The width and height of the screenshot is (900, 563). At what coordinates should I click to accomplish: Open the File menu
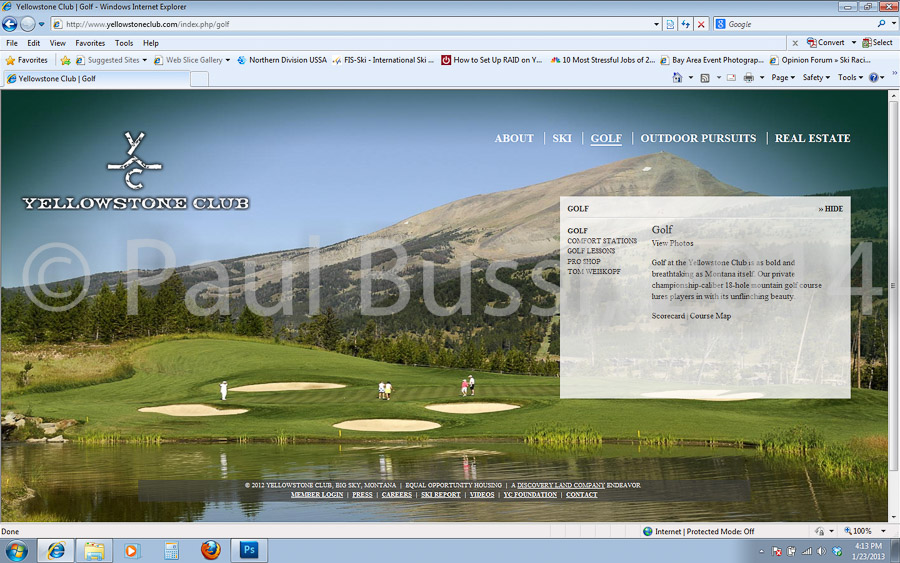pyautogui.click(x=11, y=43)
